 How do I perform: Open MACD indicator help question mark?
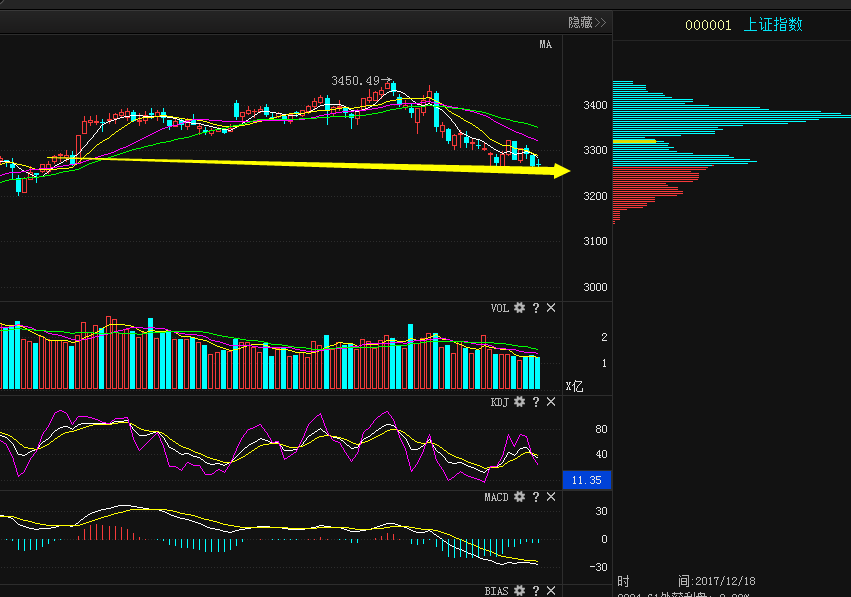click(536, 497)
